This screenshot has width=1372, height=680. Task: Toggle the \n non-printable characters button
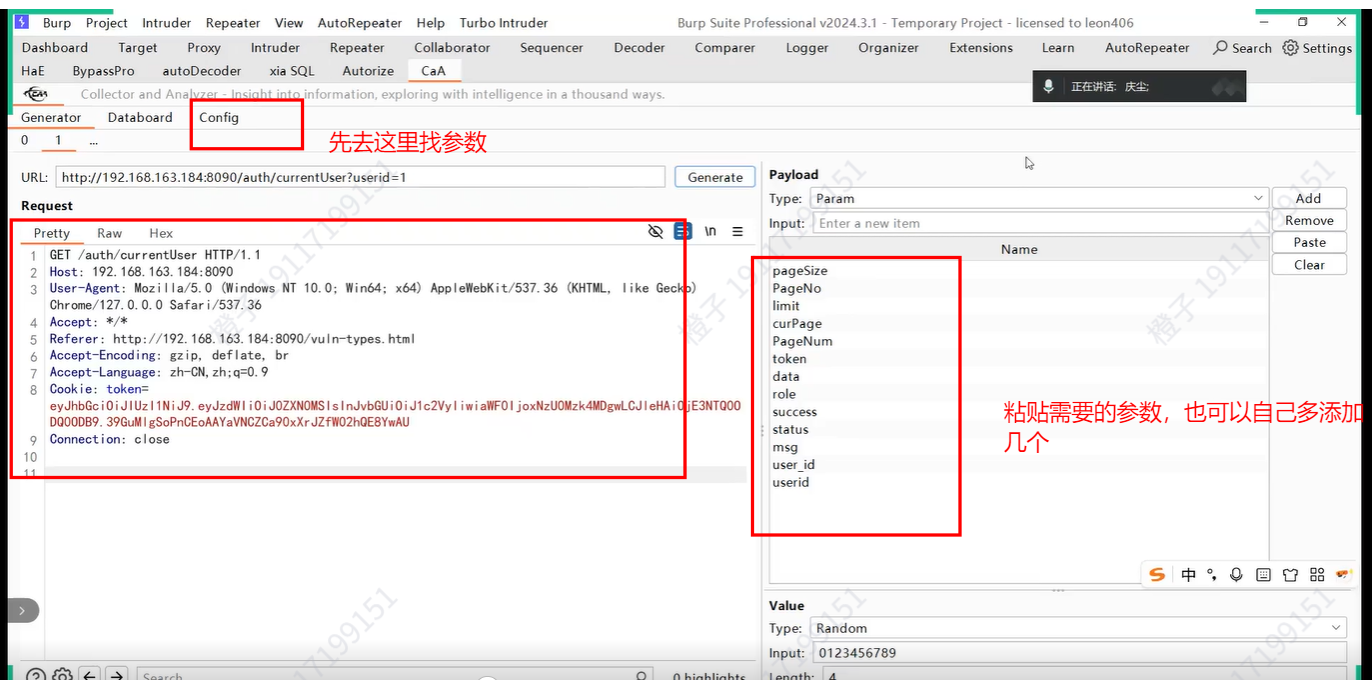coord(710,231)
